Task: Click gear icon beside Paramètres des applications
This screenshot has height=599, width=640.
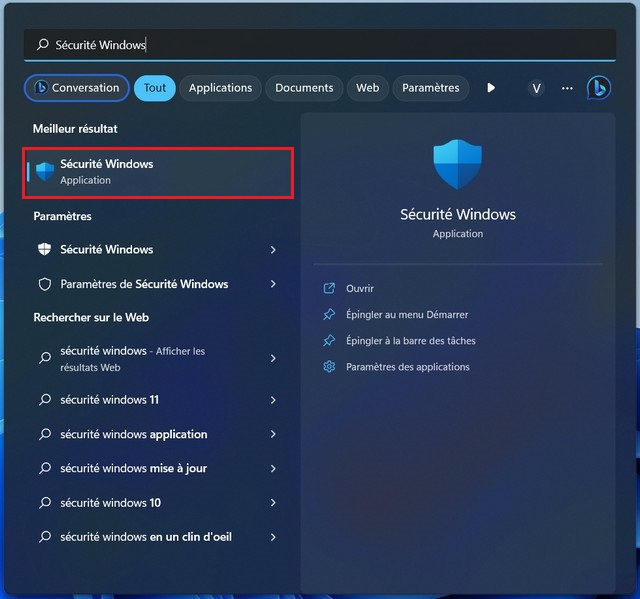Action: (x=329, y=366)
